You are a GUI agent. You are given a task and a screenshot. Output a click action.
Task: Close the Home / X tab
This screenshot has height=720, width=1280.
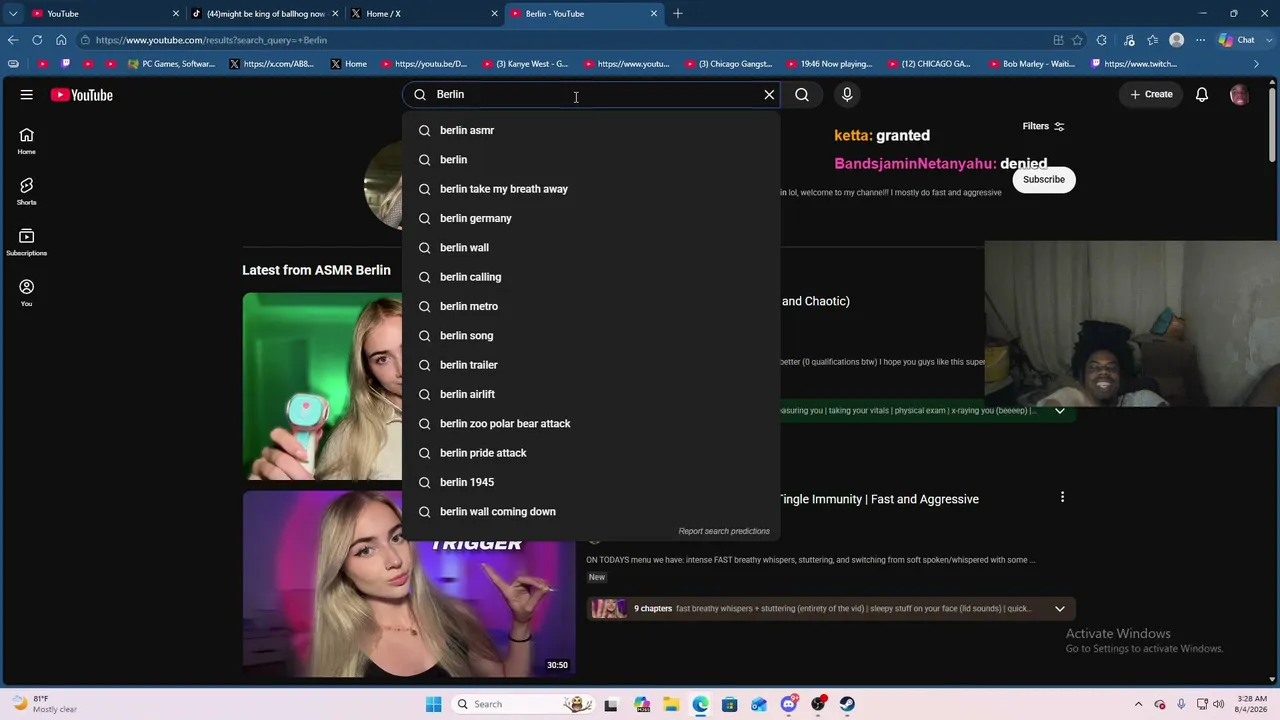494,14
